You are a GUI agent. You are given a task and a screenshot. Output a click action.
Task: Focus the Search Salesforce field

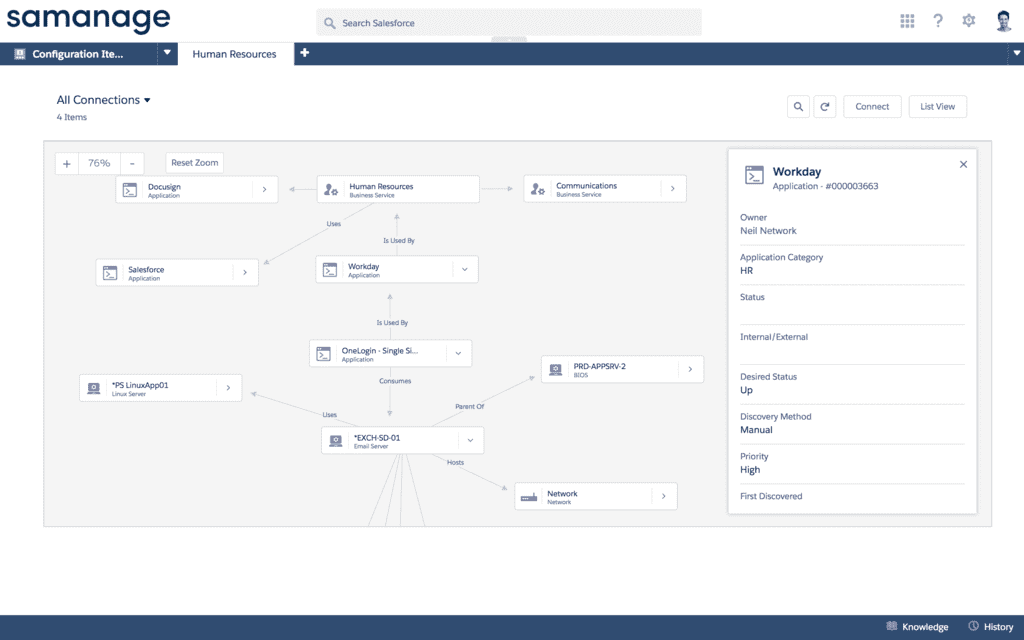(x=509, y=23)
